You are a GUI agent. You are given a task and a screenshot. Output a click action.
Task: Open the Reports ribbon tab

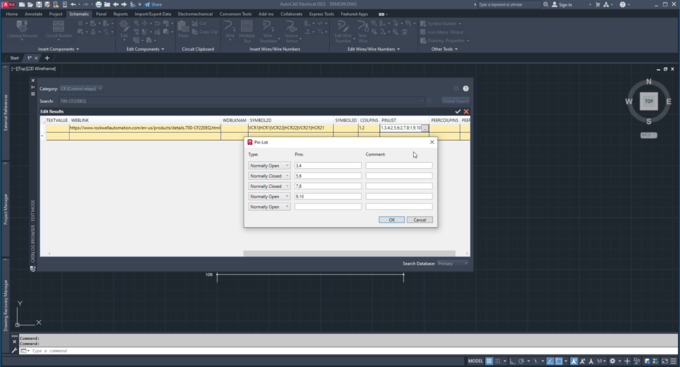tap(121, 14)
